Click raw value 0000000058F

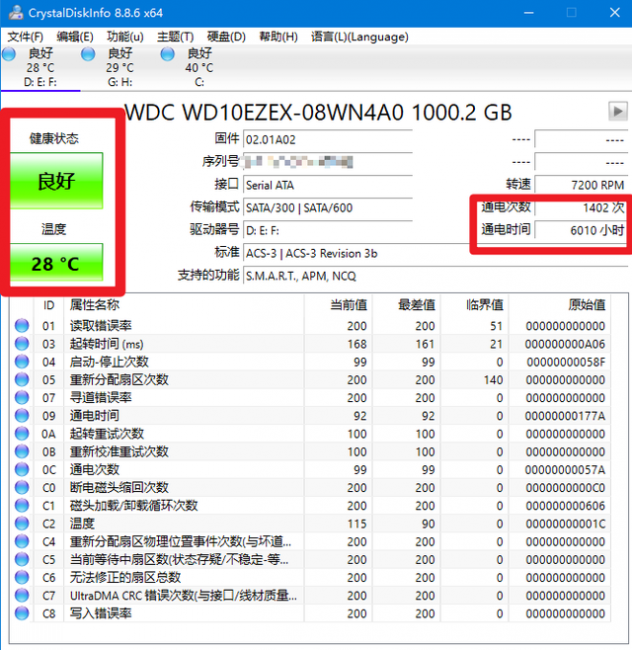tap(566, 362)
